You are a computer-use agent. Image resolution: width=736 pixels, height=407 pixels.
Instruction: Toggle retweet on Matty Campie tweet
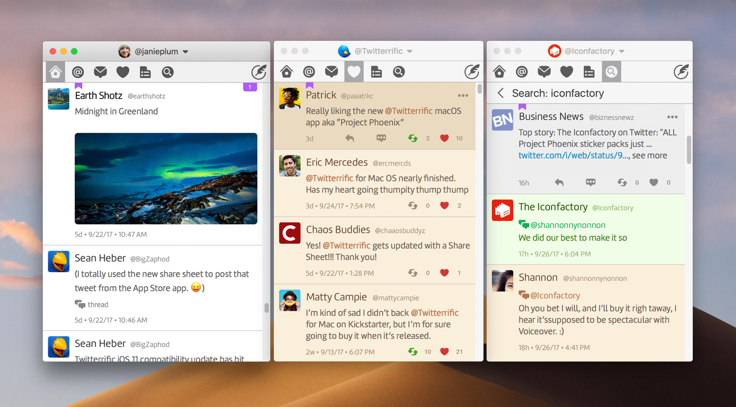tap(413, 352)
